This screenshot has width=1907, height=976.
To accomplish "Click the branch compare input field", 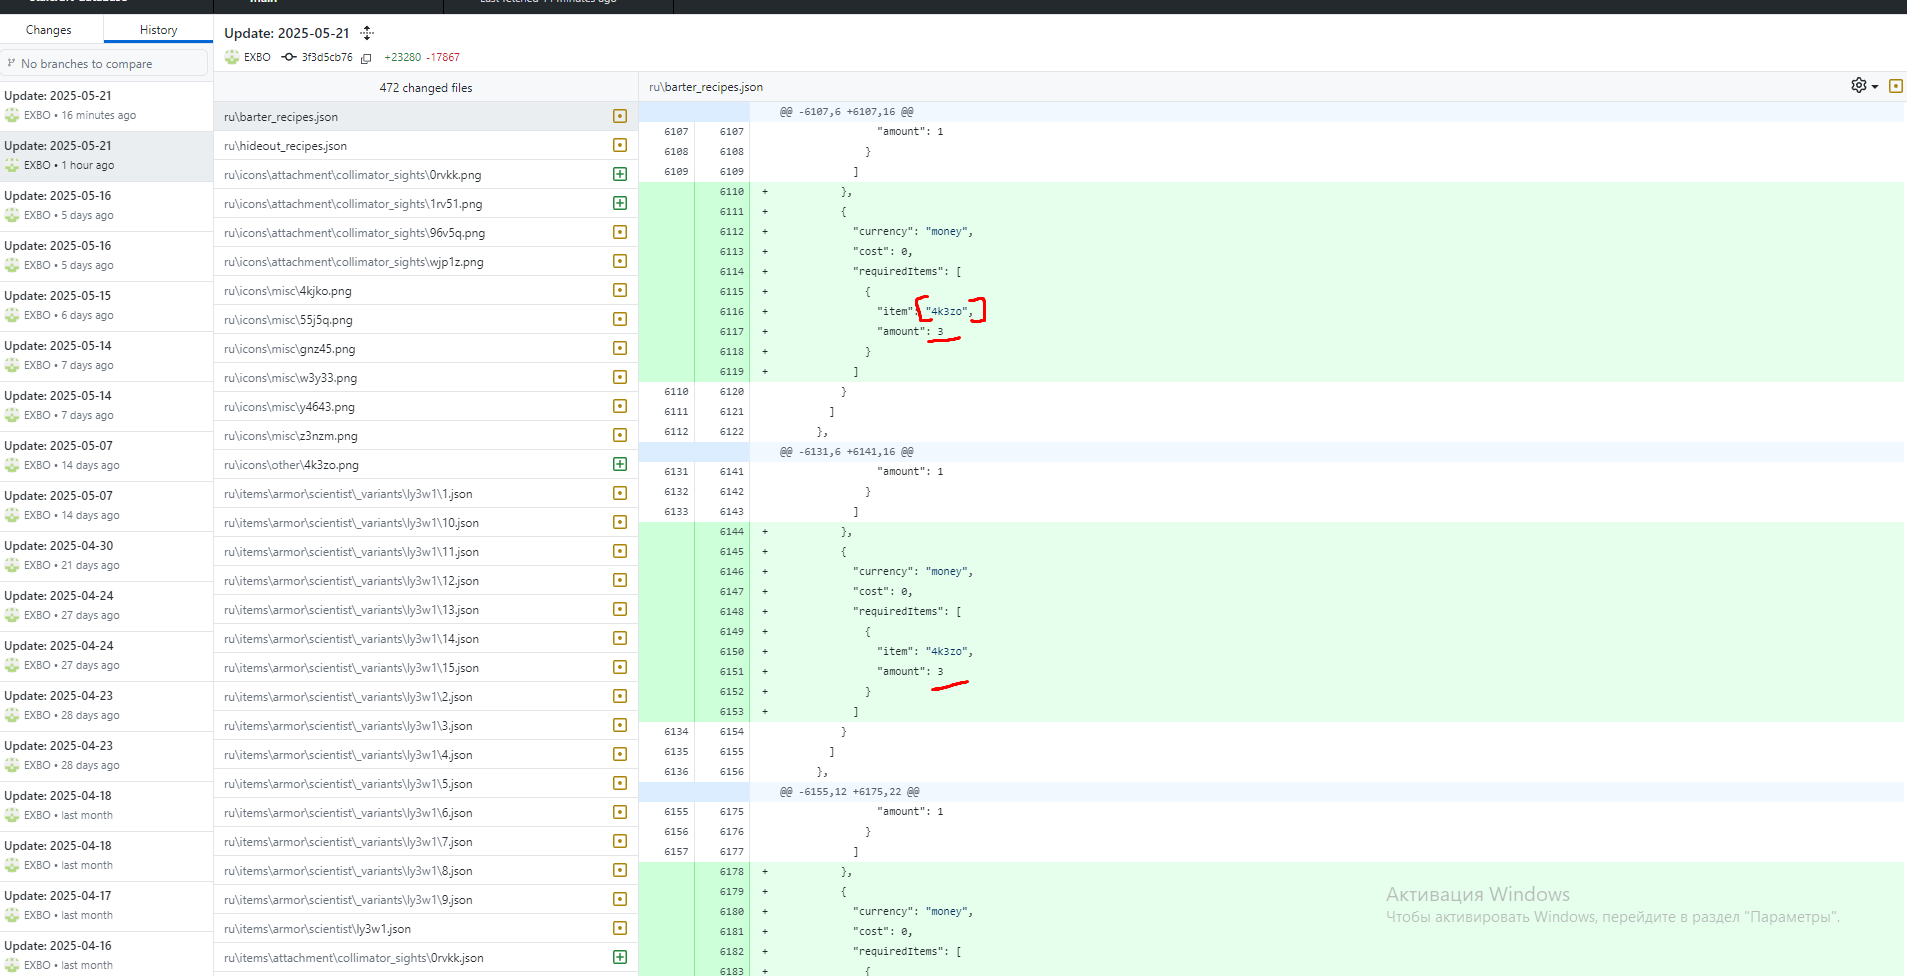I will click(106, 64).
